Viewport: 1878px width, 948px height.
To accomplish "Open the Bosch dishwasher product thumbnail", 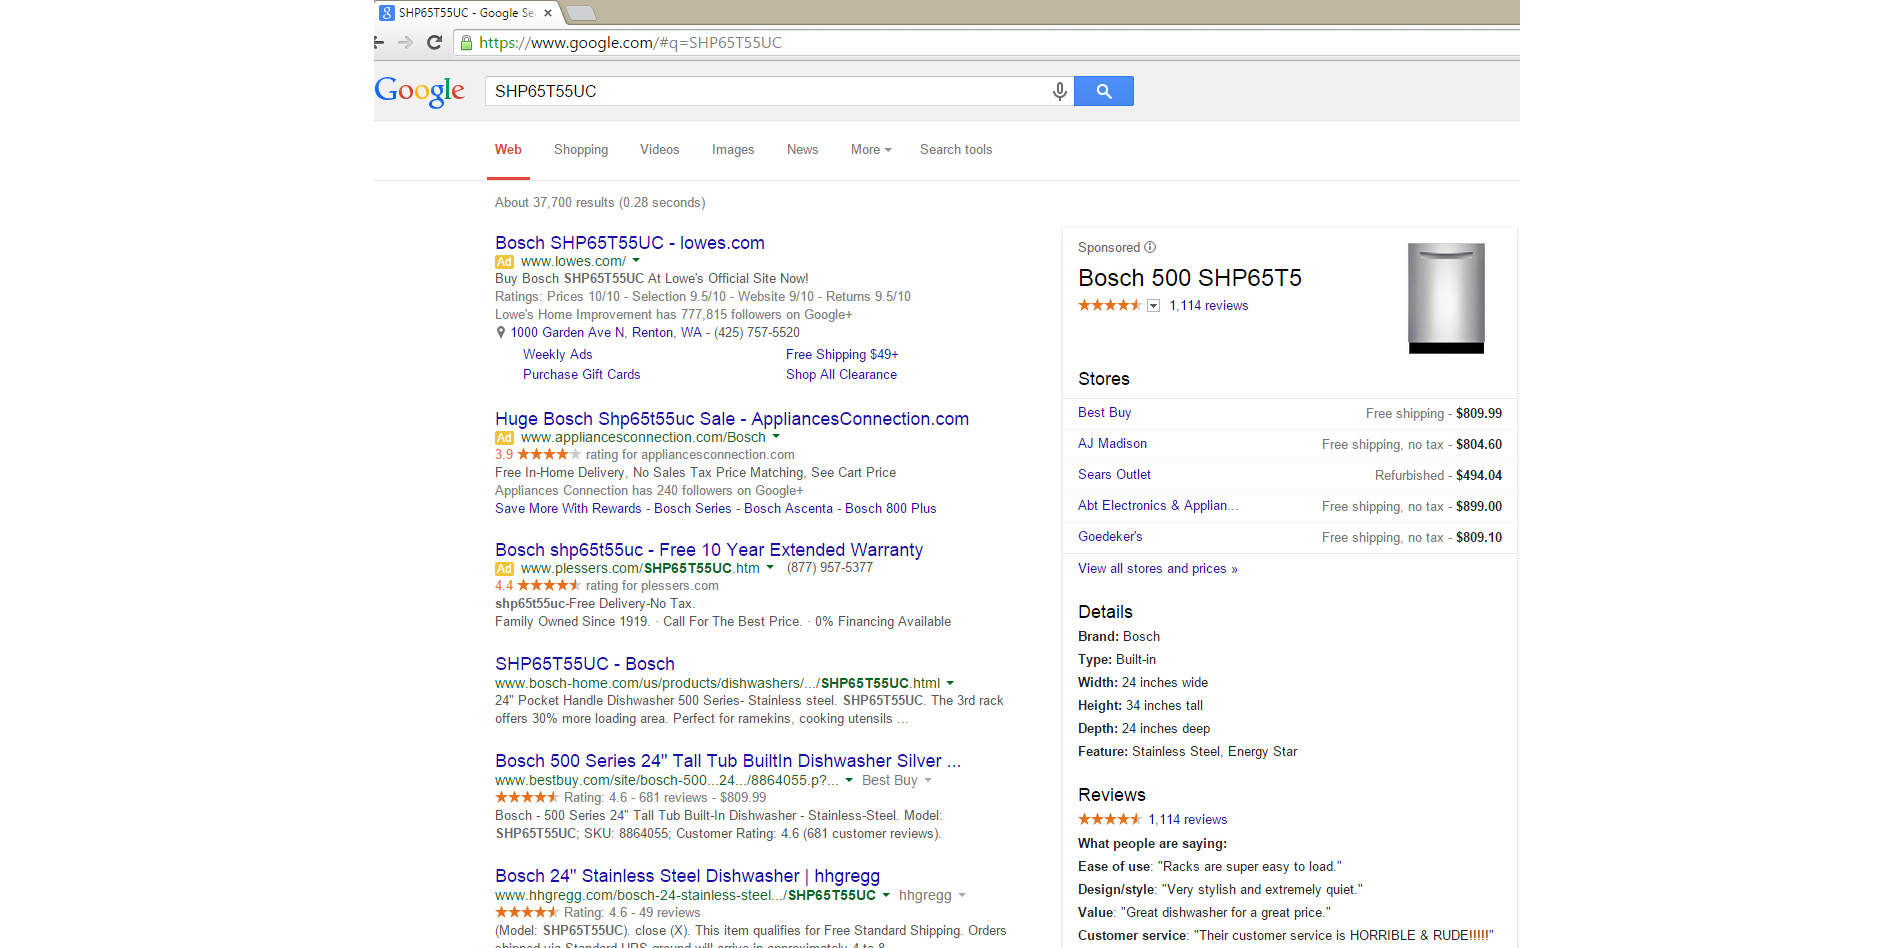I will [x=1446, y=298].
